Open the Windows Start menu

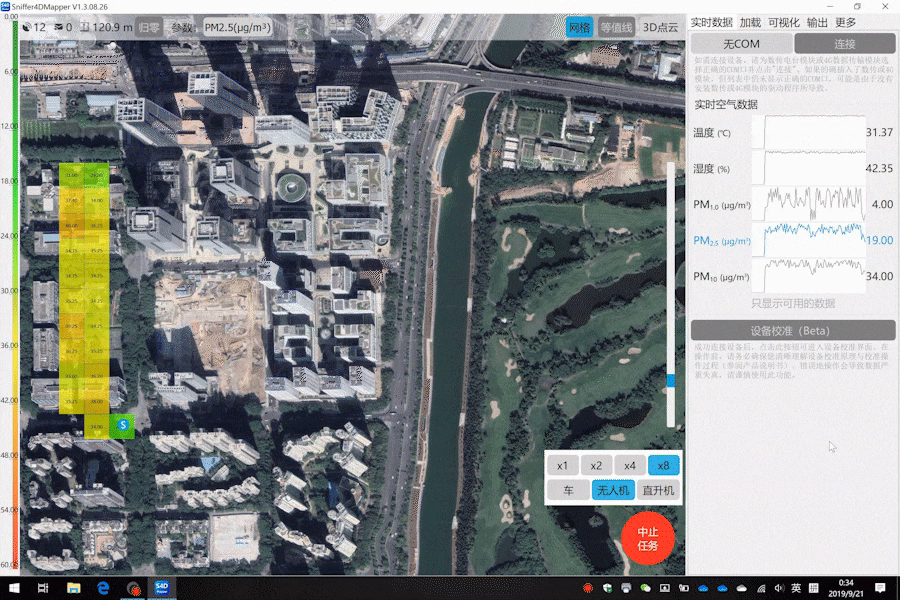click(14, 588)
